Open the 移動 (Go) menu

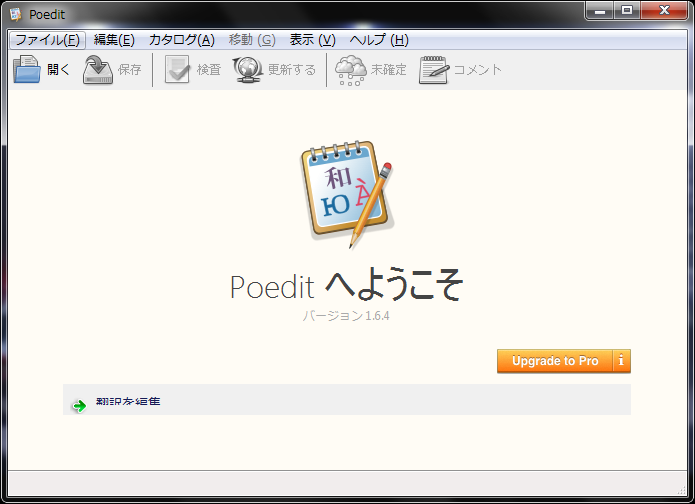click(x=252, y=40)
